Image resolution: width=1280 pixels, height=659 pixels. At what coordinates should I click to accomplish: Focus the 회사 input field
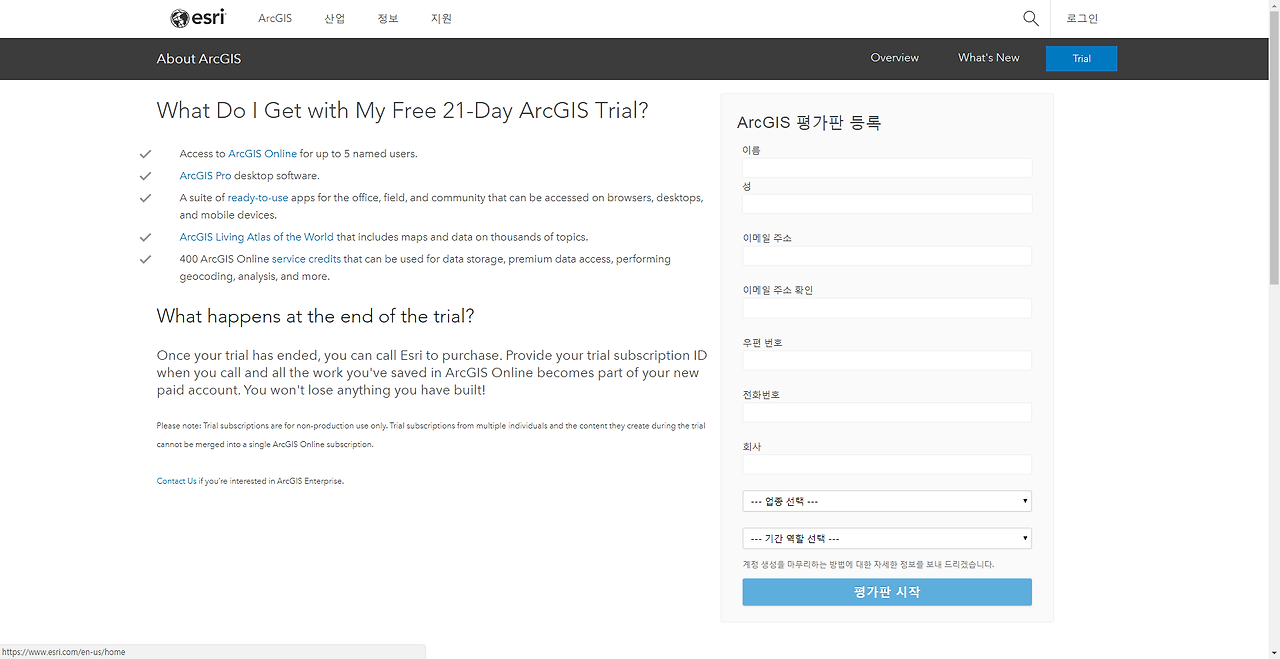(887, 464)
